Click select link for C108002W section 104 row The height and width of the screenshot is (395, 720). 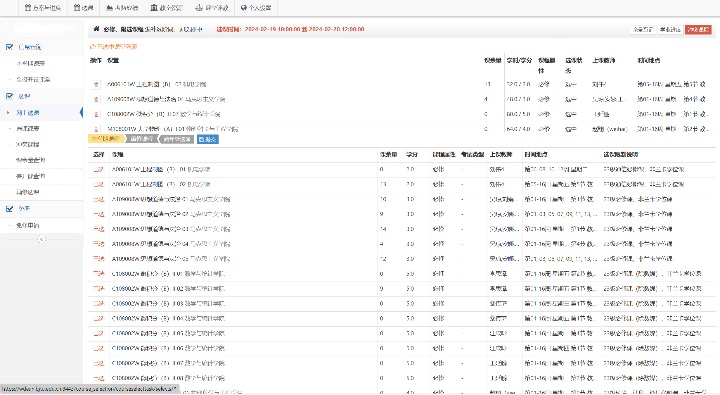point(98,318)
